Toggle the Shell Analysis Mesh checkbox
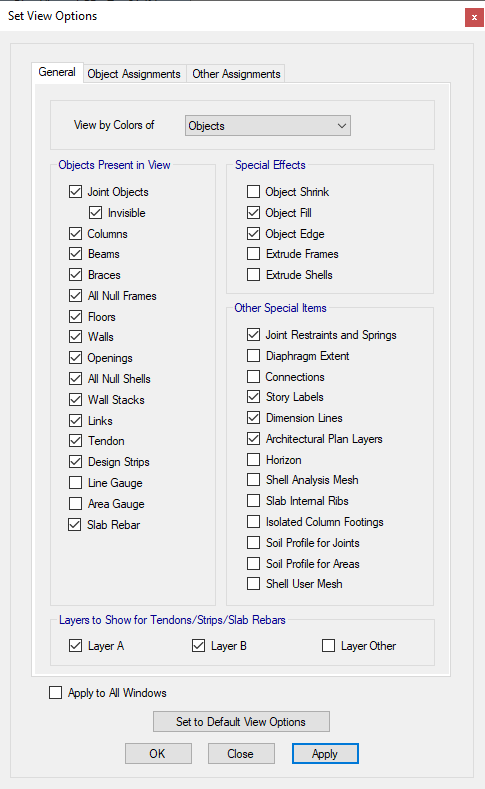Image resolution: width=485 pixels, height=789 pixels. [x=254, y=480]
